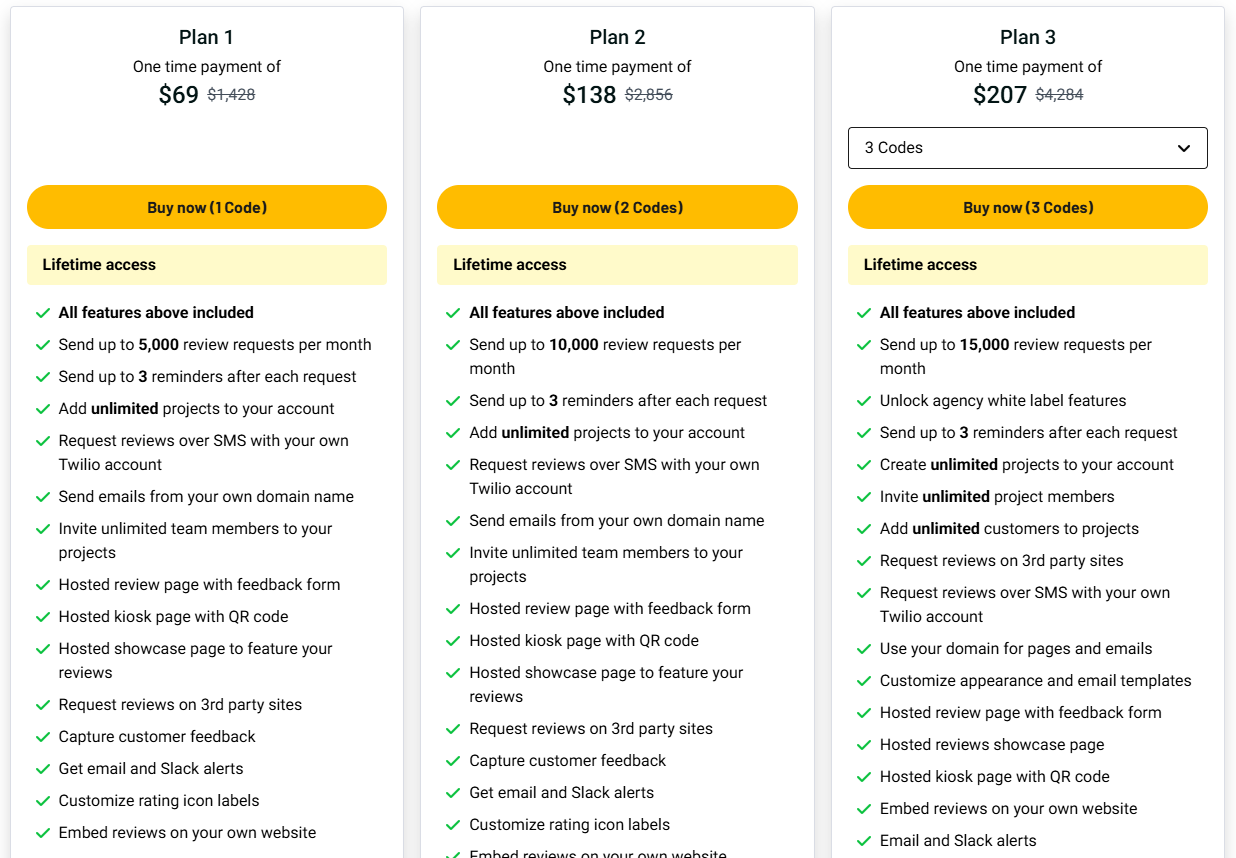Viewport: 1236px width, 858px height.
Task: Open the 3 Codes dropdown in Plan 3
Action: pyautogui.click(x=1027, y=148)
